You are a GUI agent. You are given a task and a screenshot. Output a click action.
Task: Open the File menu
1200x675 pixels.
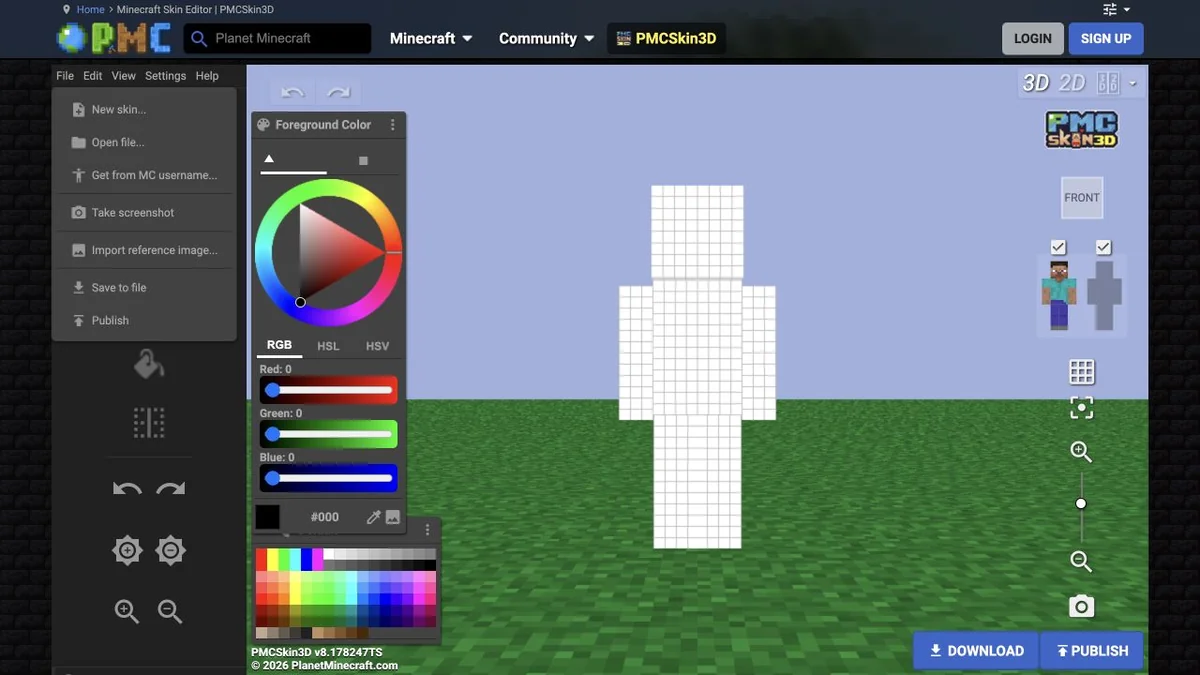click(x=65, y=76)
